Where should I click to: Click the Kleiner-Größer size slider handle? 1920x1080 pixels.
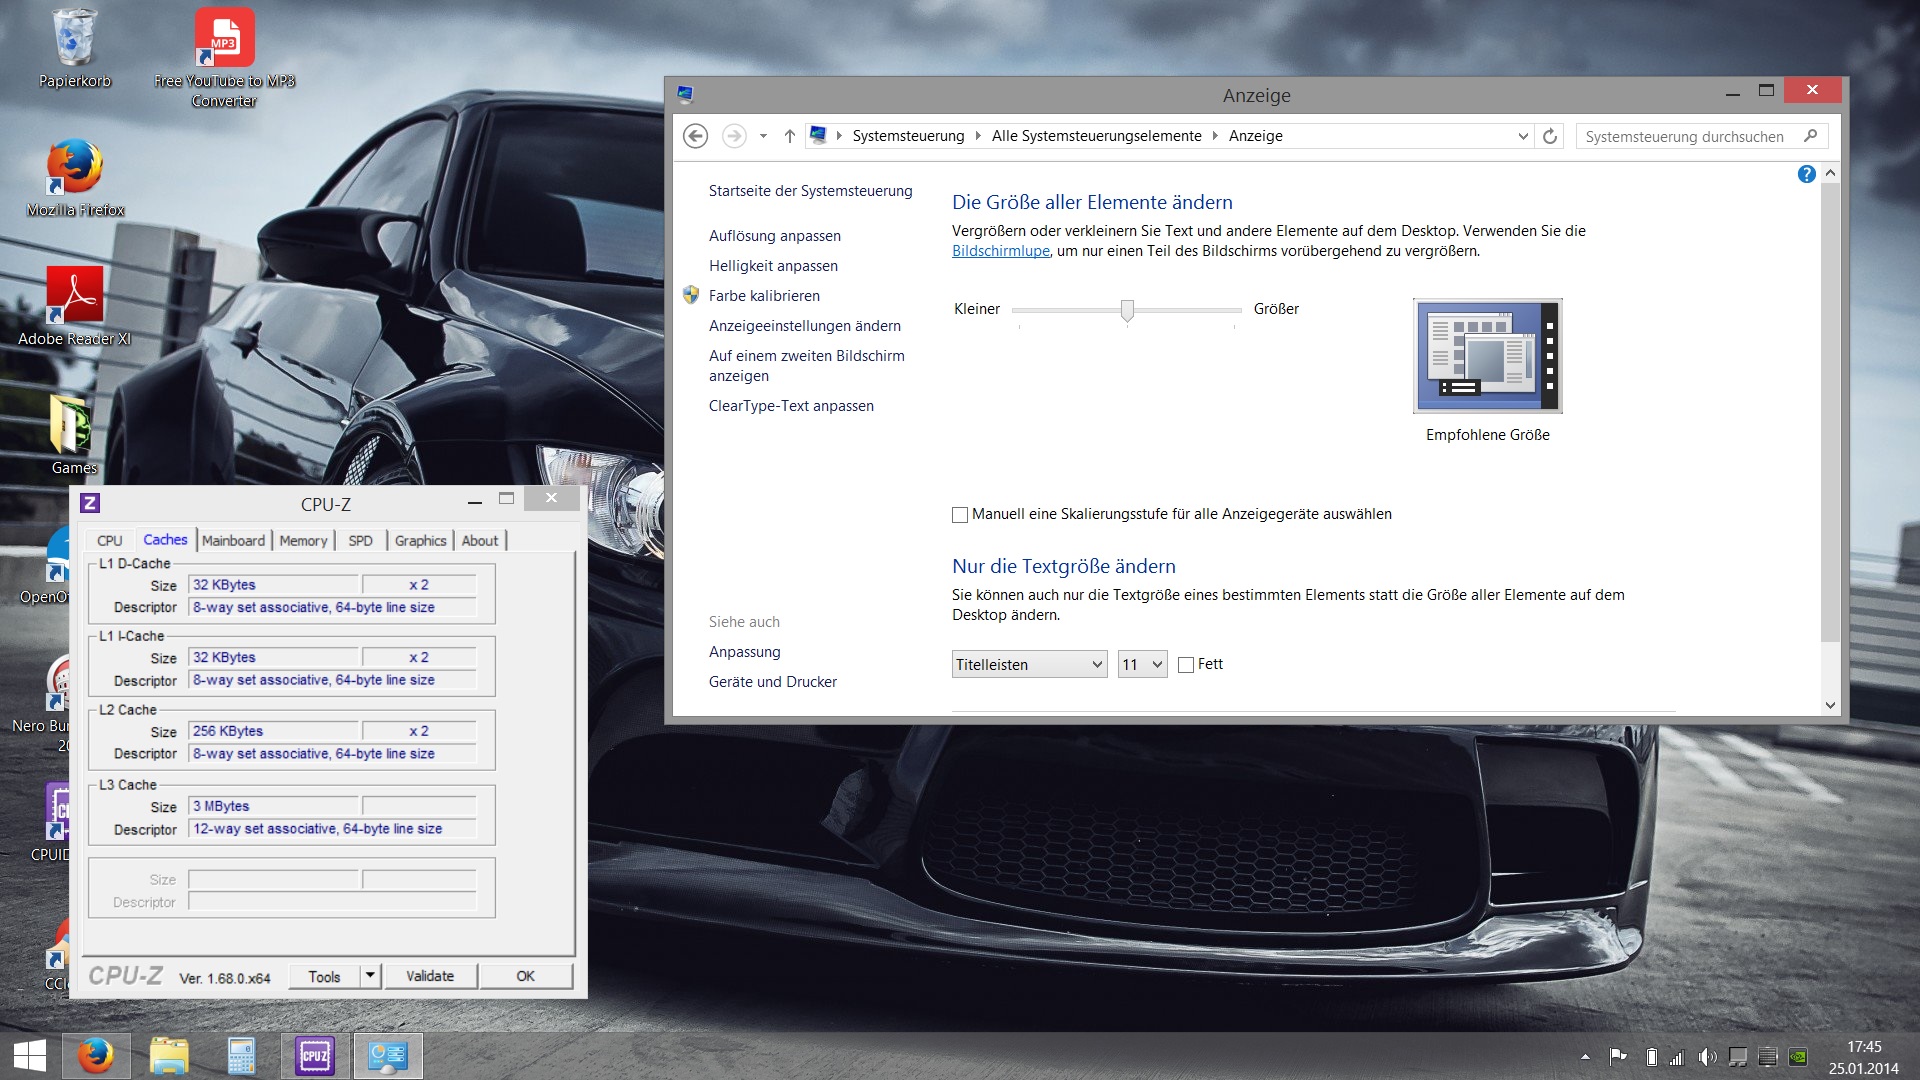pos(1127,311)
